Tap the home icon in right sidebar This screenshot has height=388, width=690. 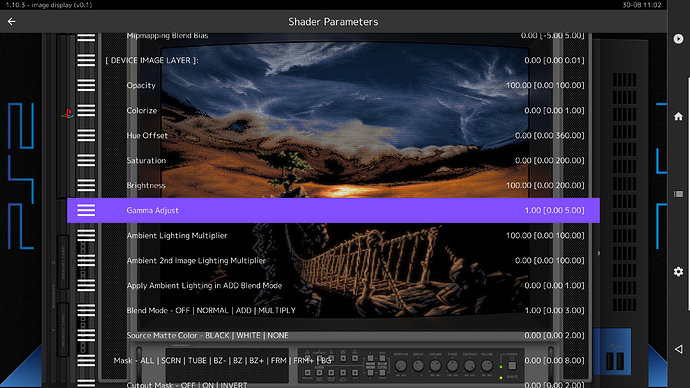[x=678, y=116]
